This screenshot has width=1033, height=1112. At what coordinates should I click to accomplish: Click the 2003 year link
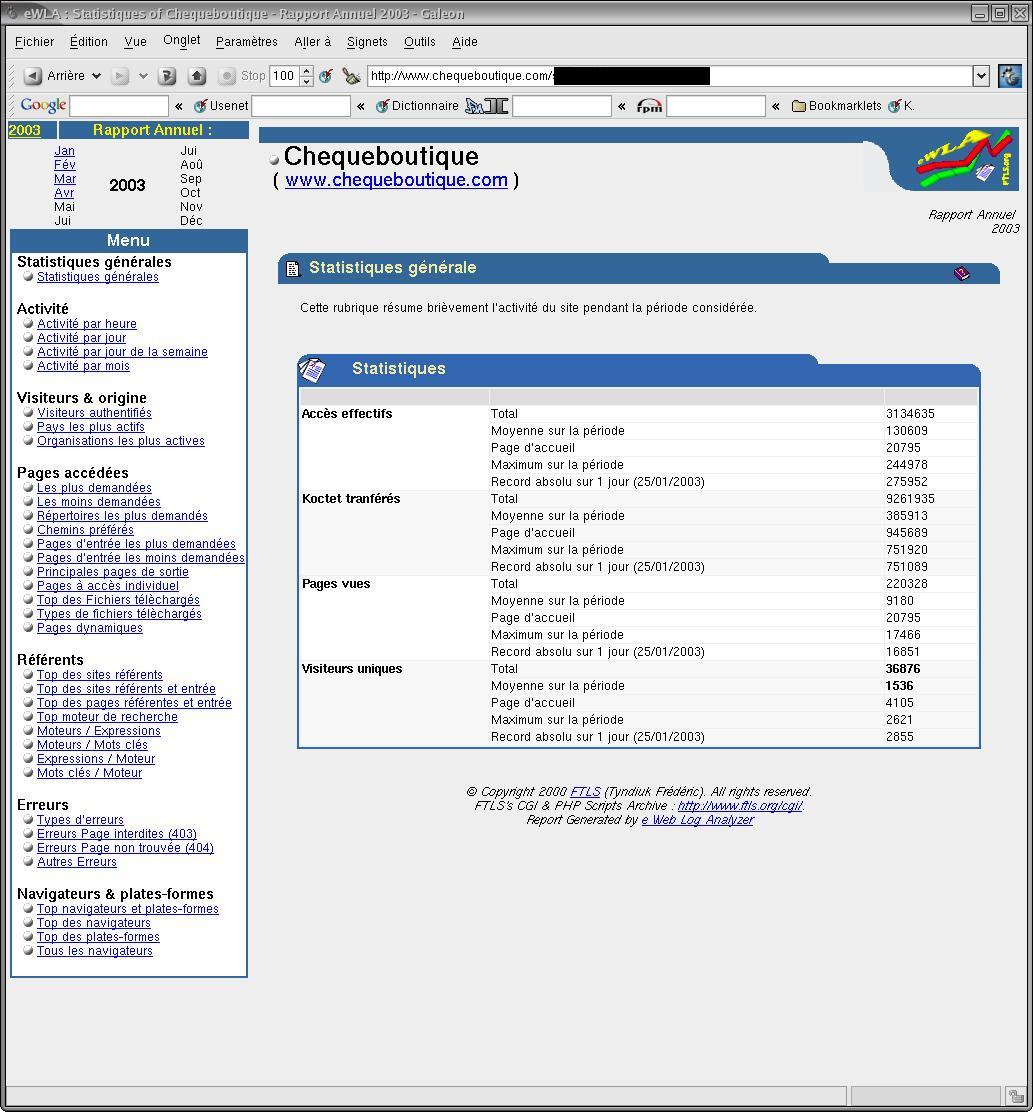[24, 130]
